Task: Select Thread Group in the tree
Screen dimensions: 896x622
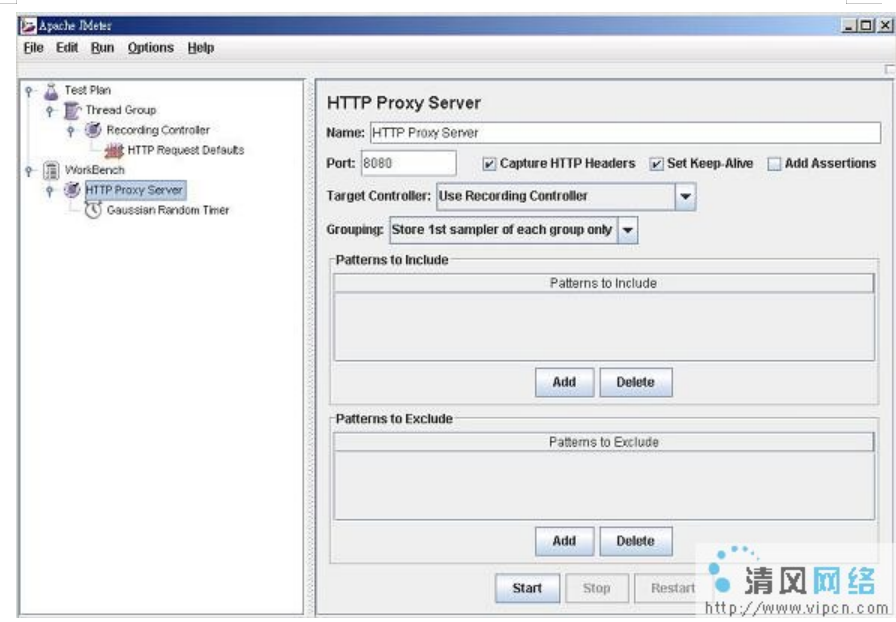Action: click(121, 110)
